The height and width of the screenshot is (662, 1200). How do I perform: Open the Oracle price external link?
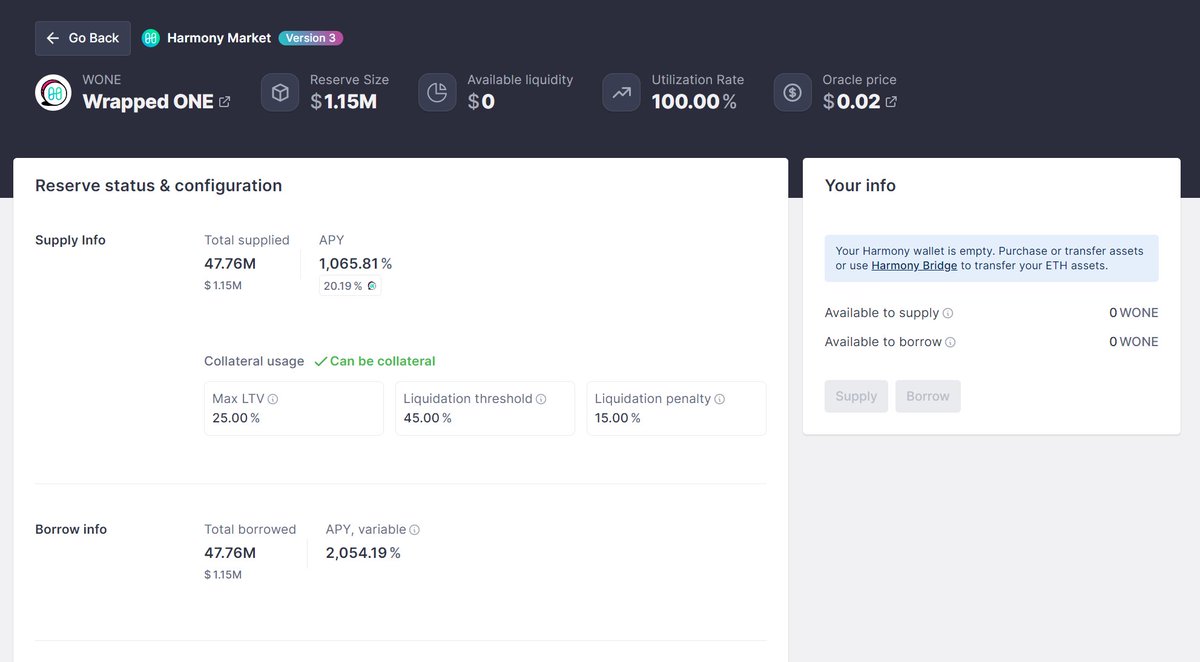point(891,102)
